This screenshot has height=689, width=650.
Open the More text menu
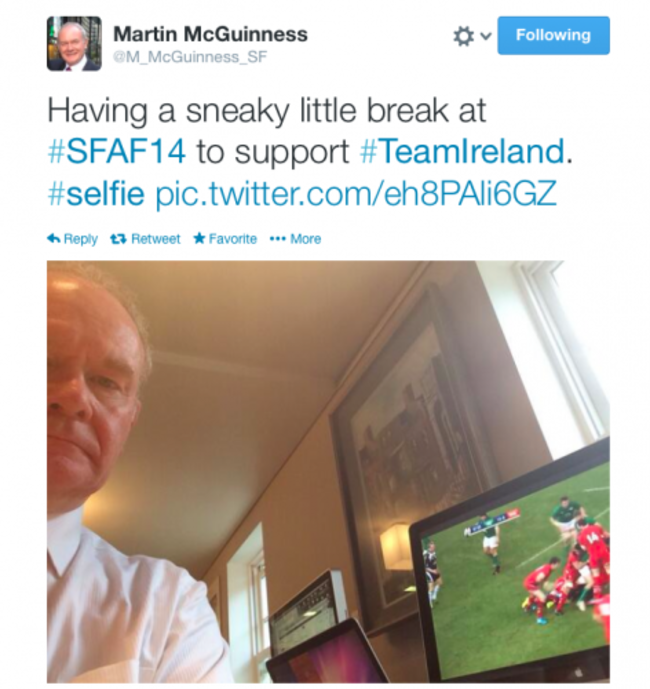coord(305,239)
